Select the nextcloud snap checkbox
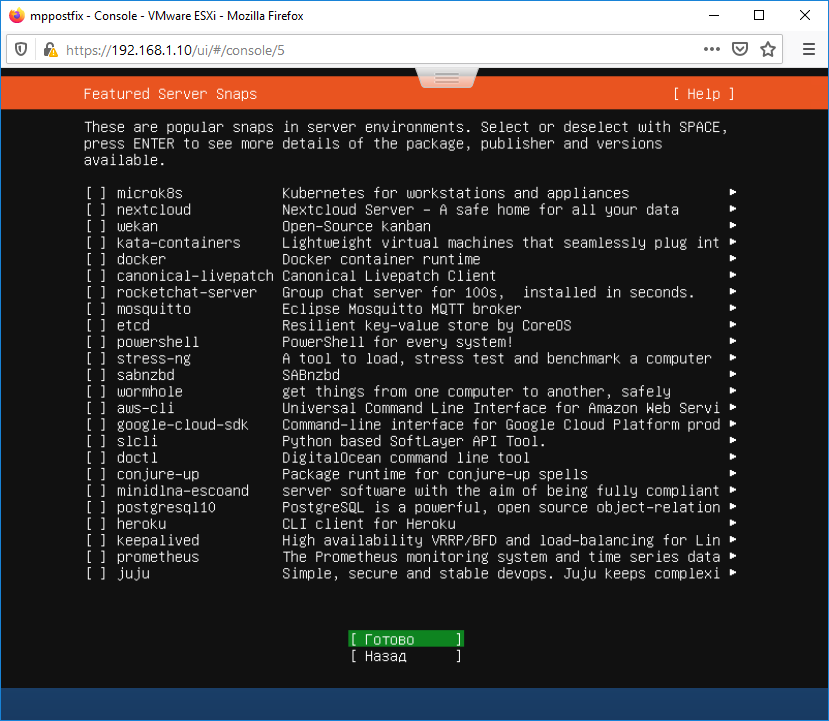This screenshot has width=829, height=721. pos(96,210)
